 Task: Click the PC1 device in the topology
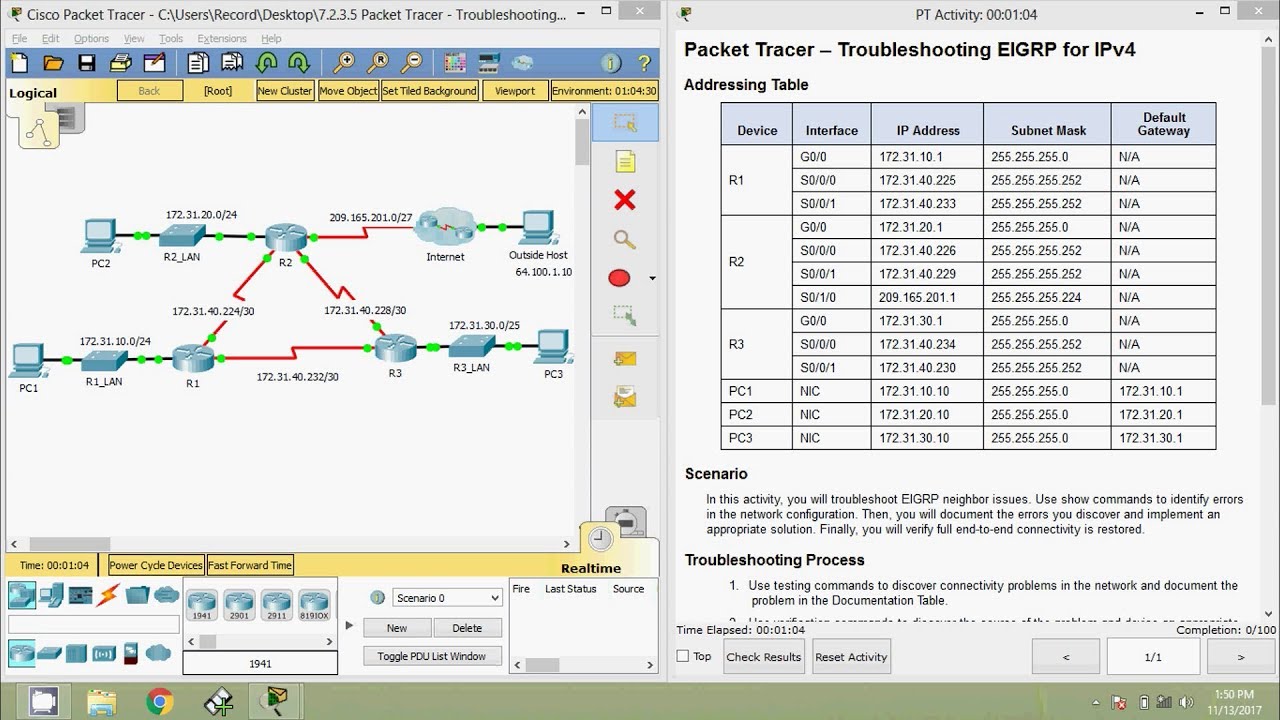click(28, 358)
